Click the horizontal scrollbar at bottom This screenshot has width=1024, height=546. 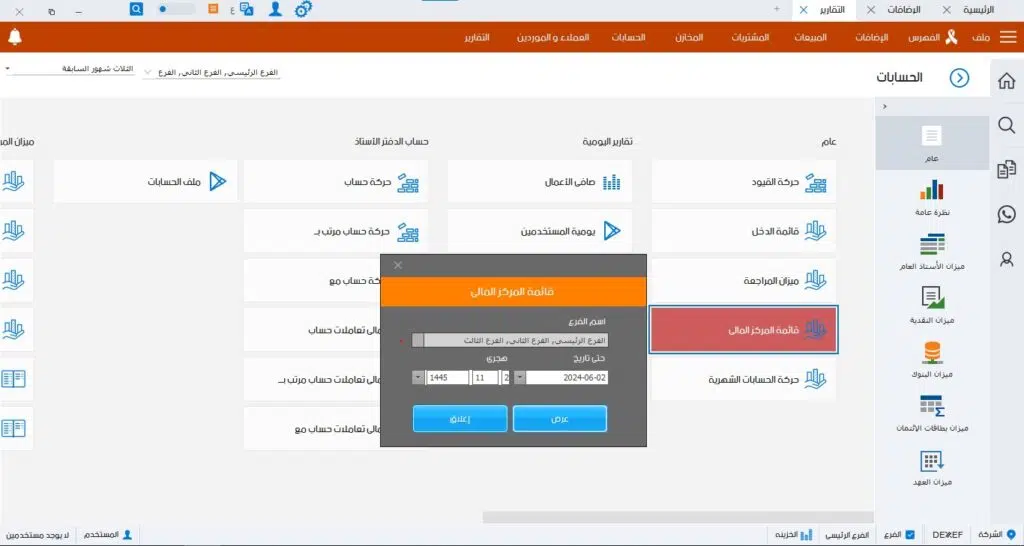(x=678, y=517)
